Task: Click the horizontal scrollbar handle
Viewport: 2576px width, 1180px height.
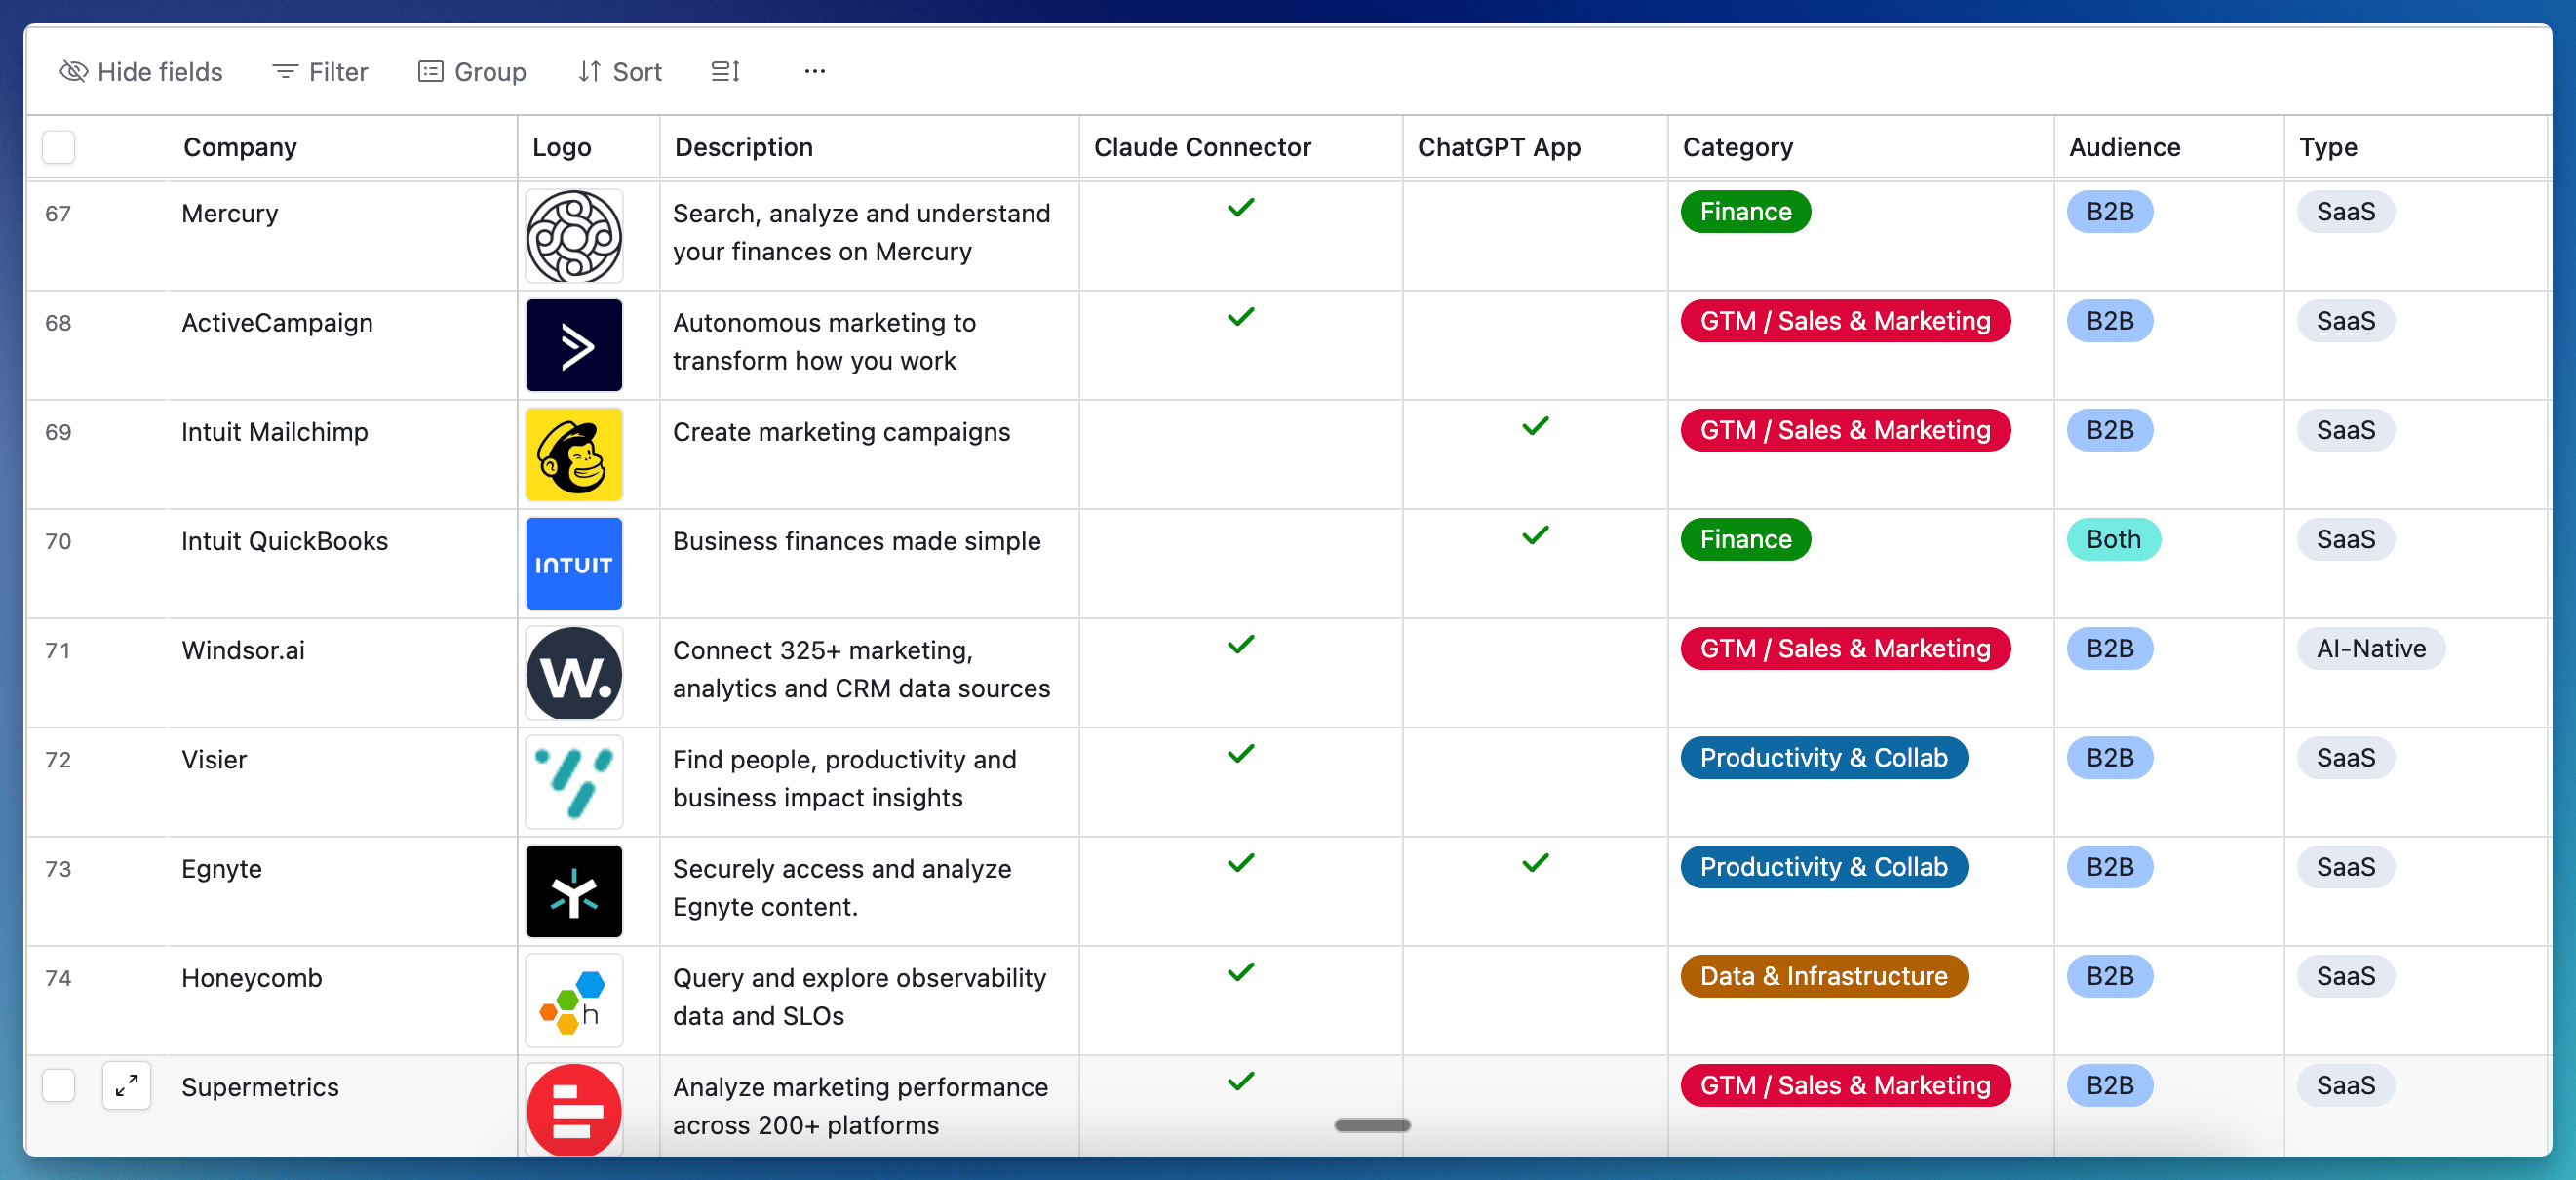Action: 1372,1125
